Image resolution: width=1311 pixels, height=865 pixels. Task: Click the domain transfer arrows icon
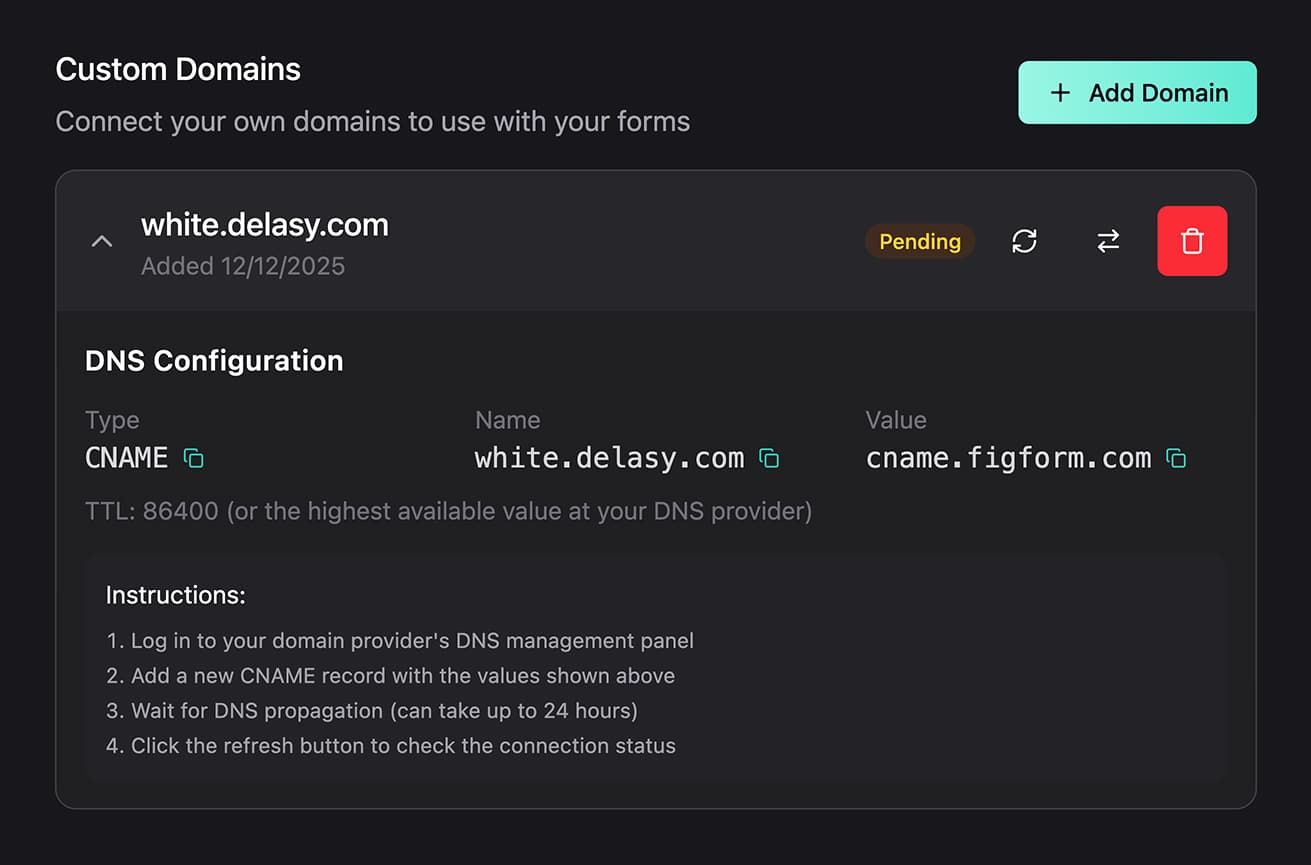(x=1108, y=241)
